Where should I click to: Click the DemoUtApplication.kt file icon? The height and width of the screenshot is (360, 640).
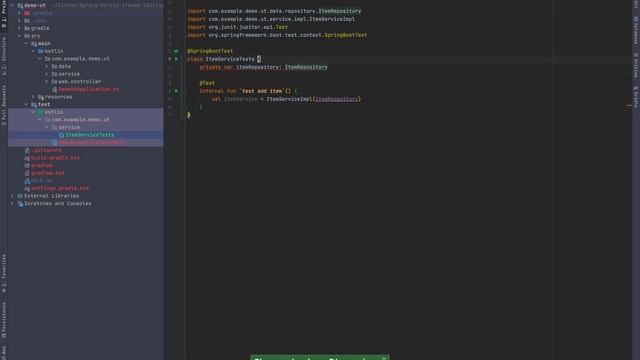coord(54,89)
